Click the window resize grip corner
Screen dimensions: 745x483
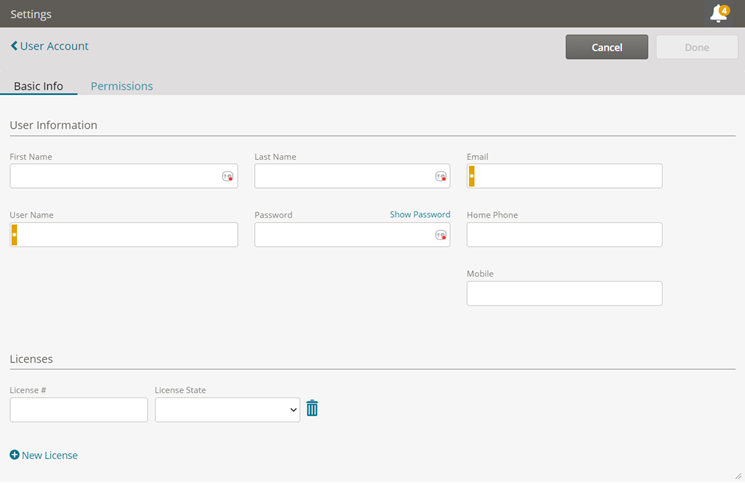[738, 476]
